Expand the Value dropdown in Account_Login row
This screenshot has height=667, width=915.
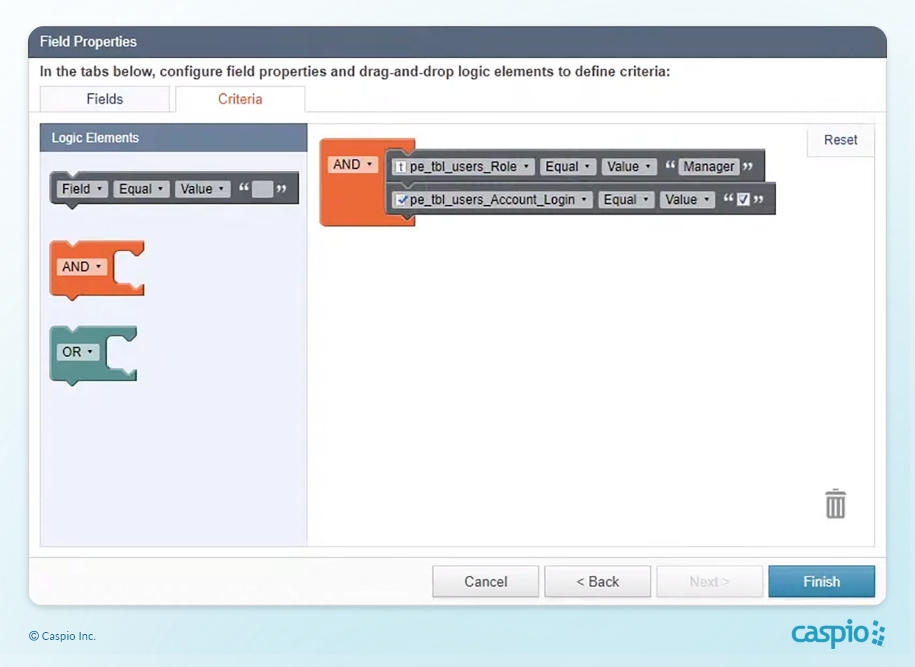[687, 200]
